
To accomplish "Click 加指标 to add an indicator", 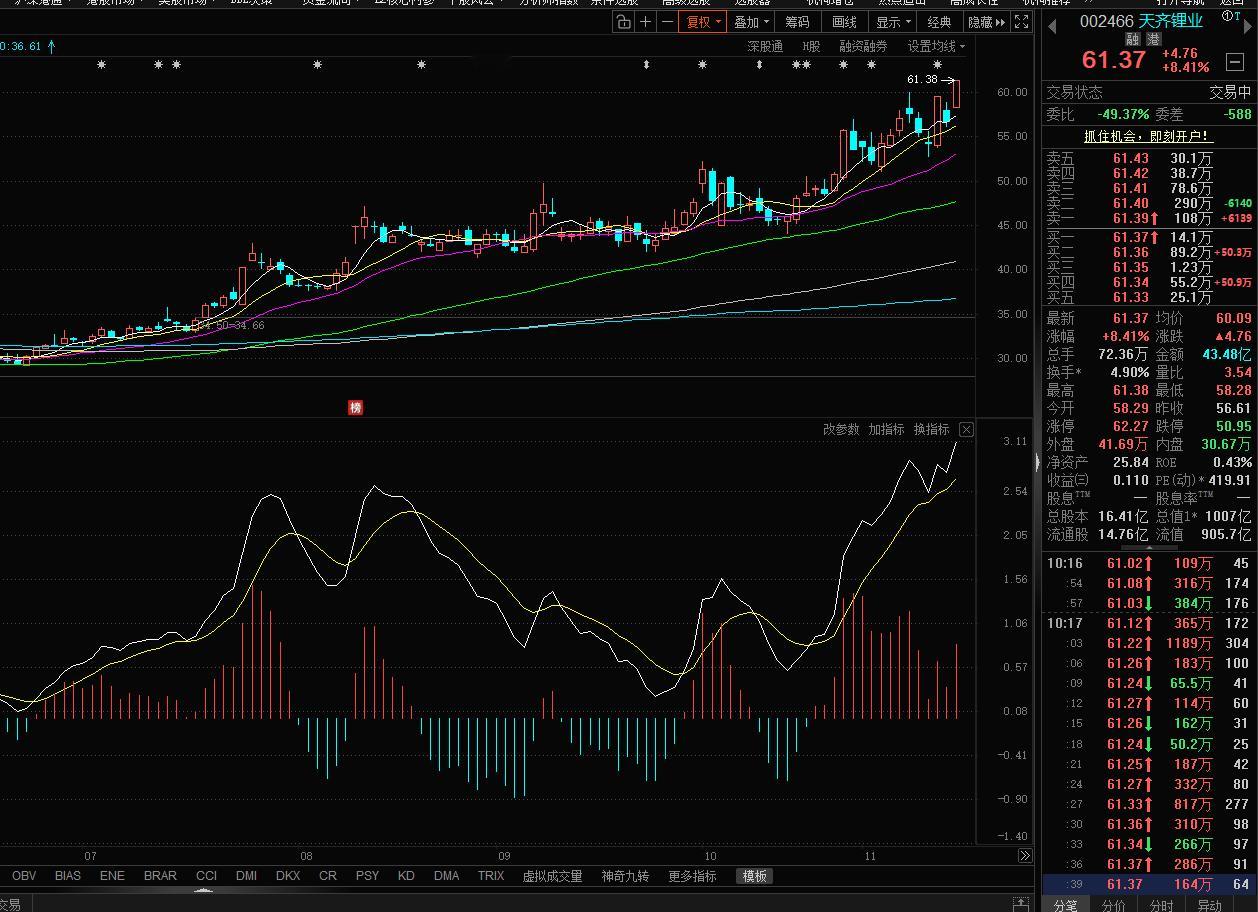I will [x=886, y=429].
